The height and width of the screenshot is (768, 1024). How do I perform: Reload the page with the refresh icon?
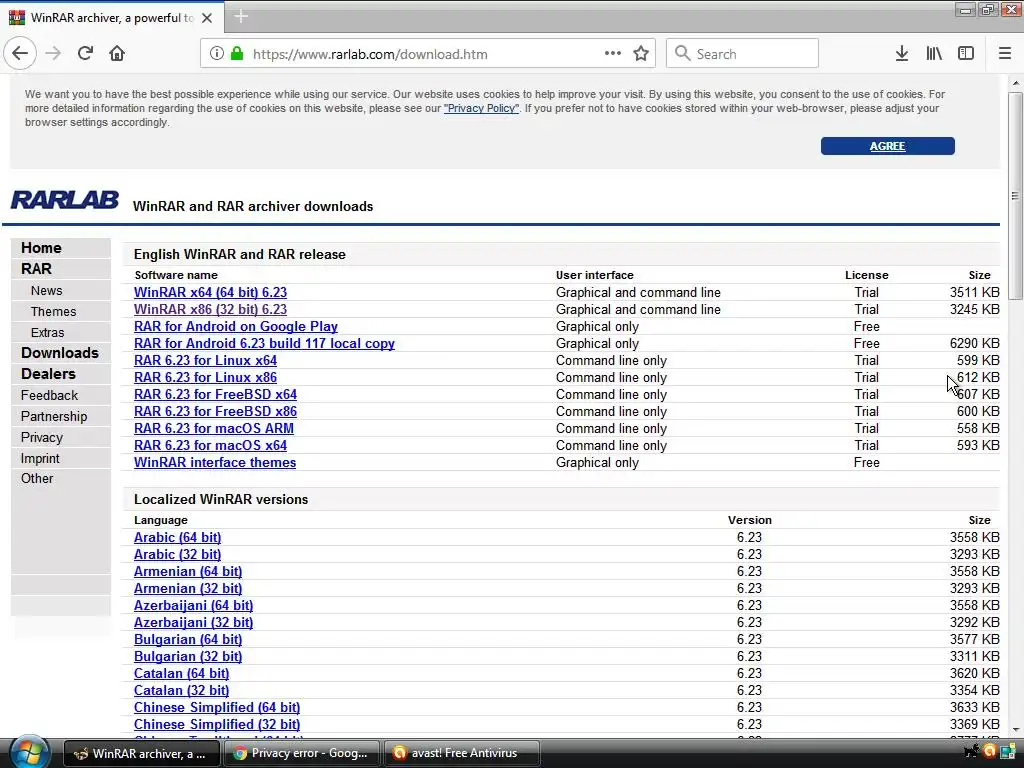point(85,54)
